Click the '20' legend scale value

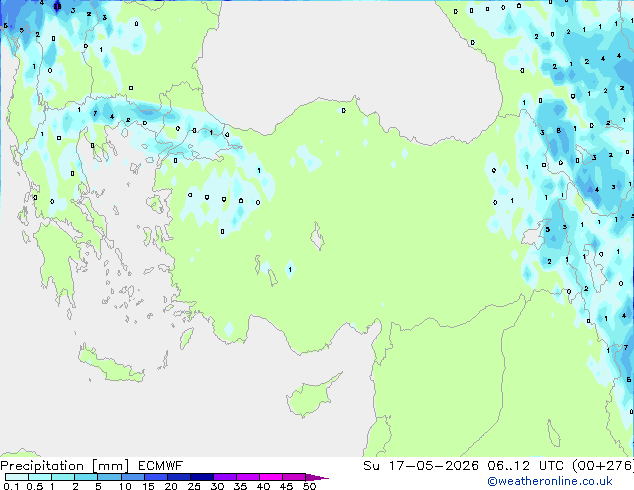click(171, 486)
